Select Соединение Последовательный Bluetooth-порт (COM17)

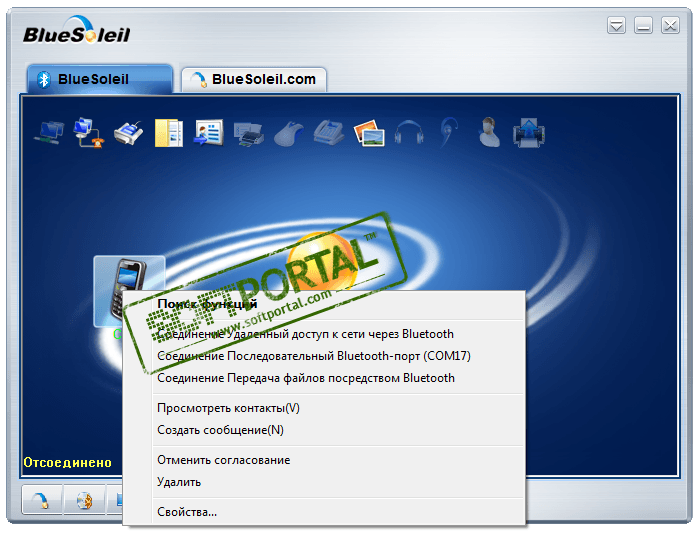338,356
